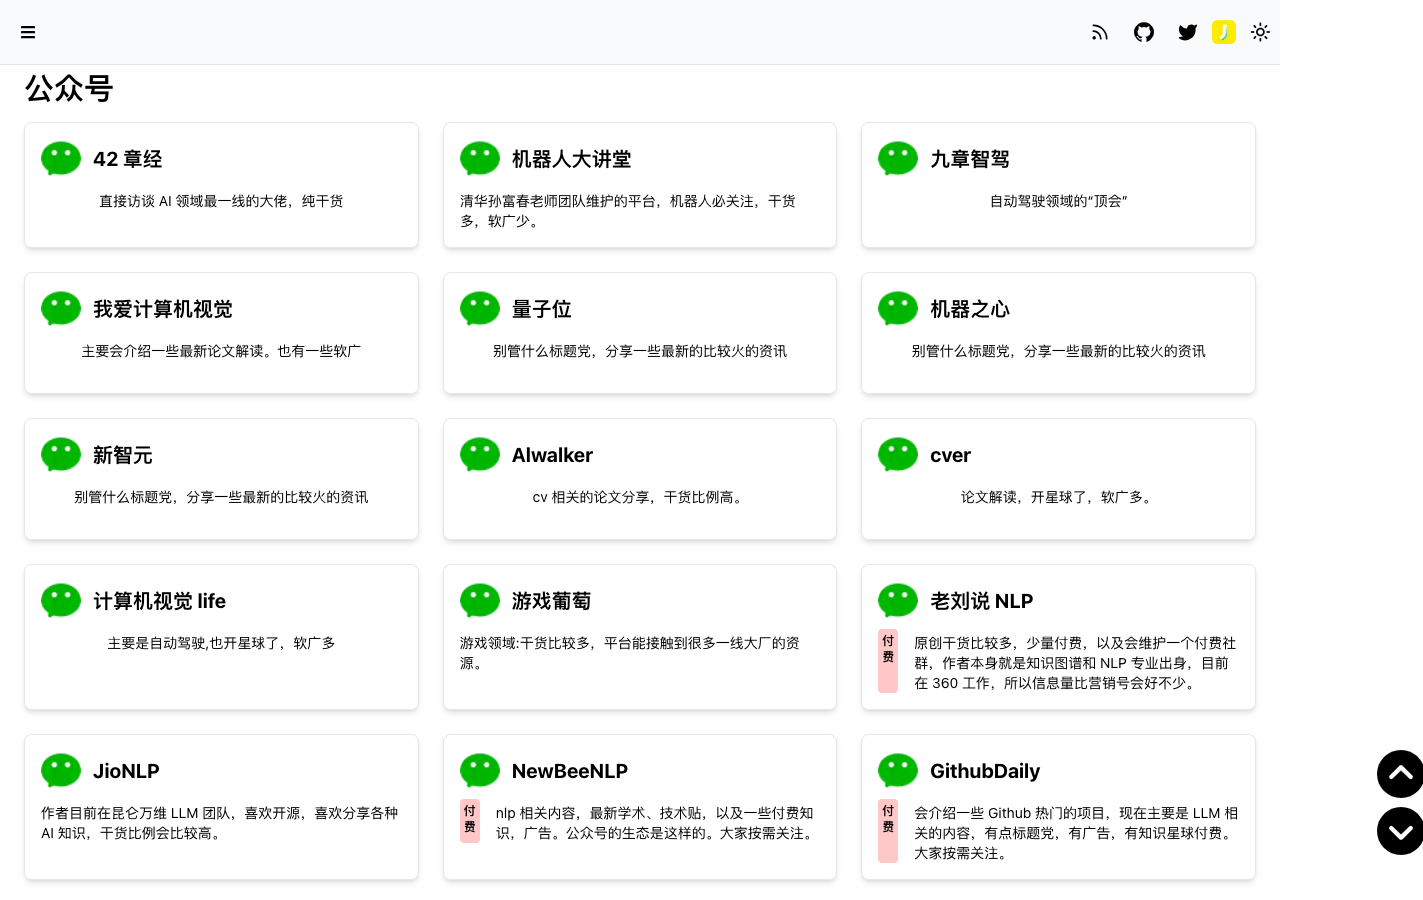This screenshot has width=1423, height=900.
Task: Click GithubDaily description starting '会介绍一些 Github'
Action: point(1076,833)
